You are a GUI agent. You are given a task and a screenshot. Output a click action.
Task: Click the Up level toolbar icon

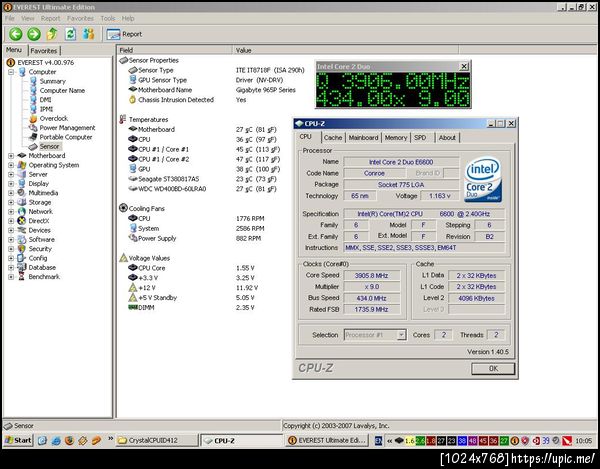click(x=50, y=33)
